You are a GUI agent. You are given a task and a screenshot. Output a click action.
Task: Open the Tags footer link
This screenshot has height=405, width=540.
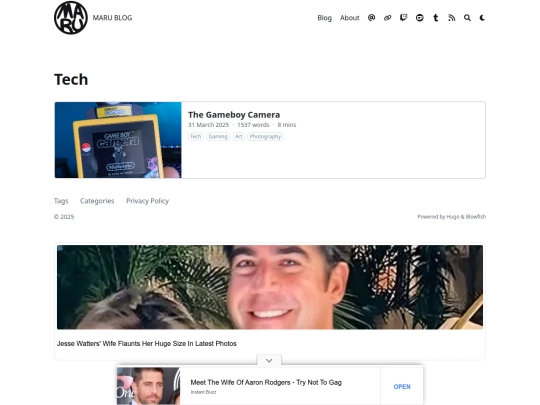tap(61, 201)
